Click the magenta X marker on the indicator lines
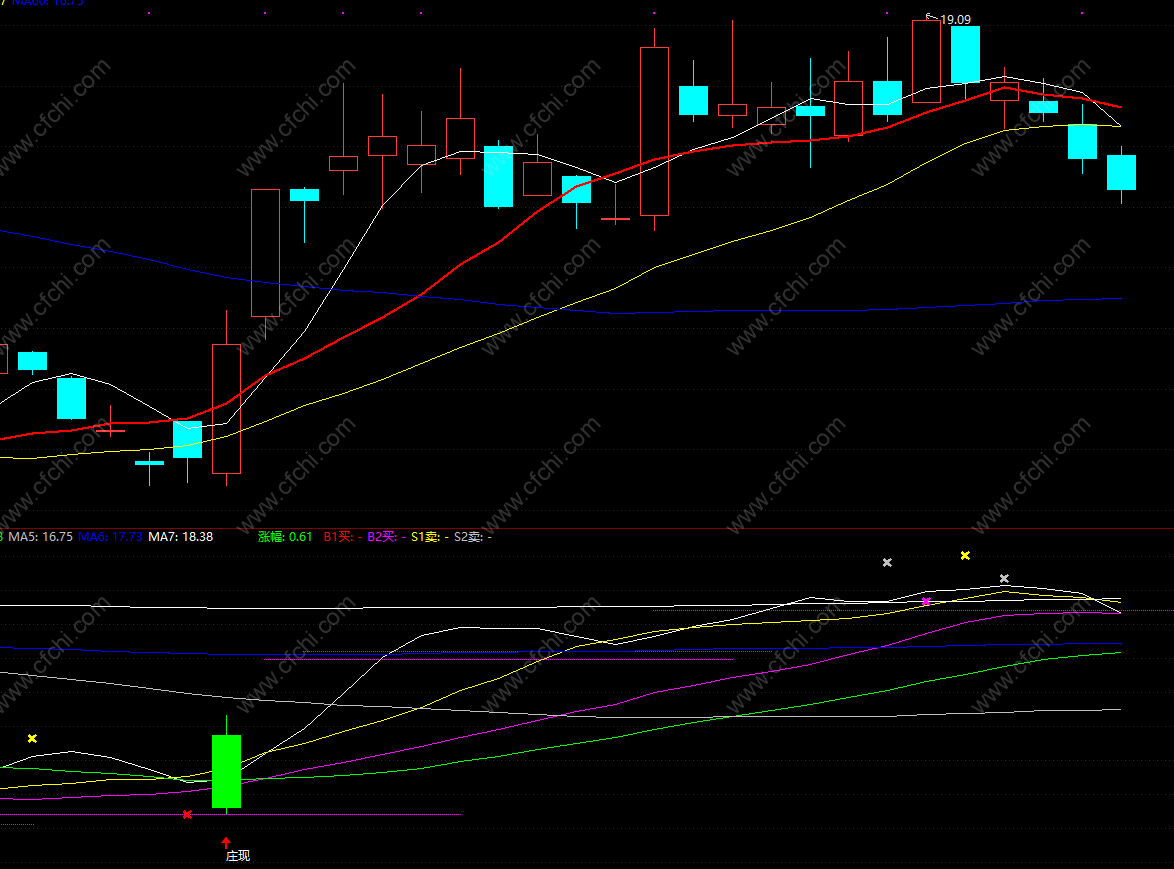The width and height of the screenshot is (1174, 869). [926, 602]
